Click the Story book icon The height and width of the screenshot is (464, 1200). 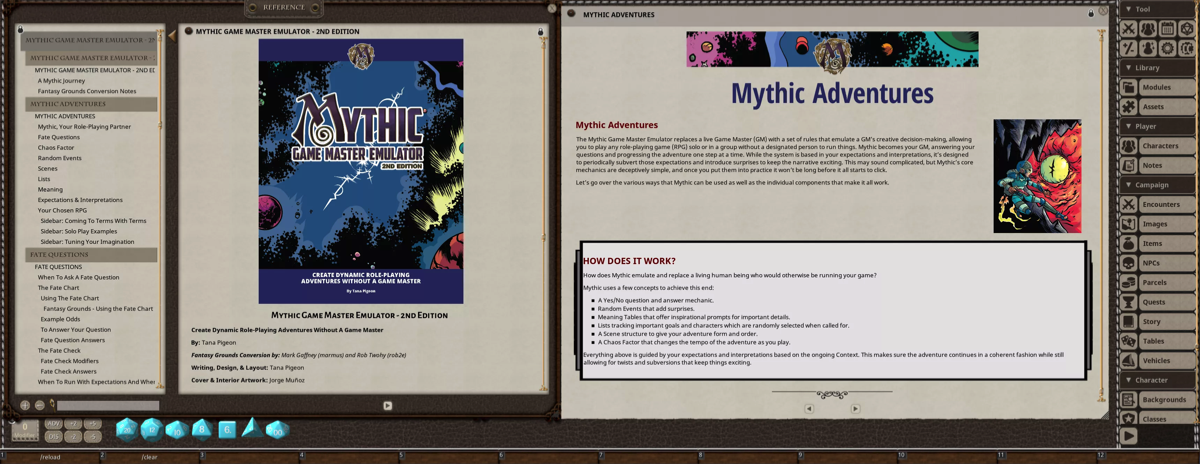(1128, 321)
